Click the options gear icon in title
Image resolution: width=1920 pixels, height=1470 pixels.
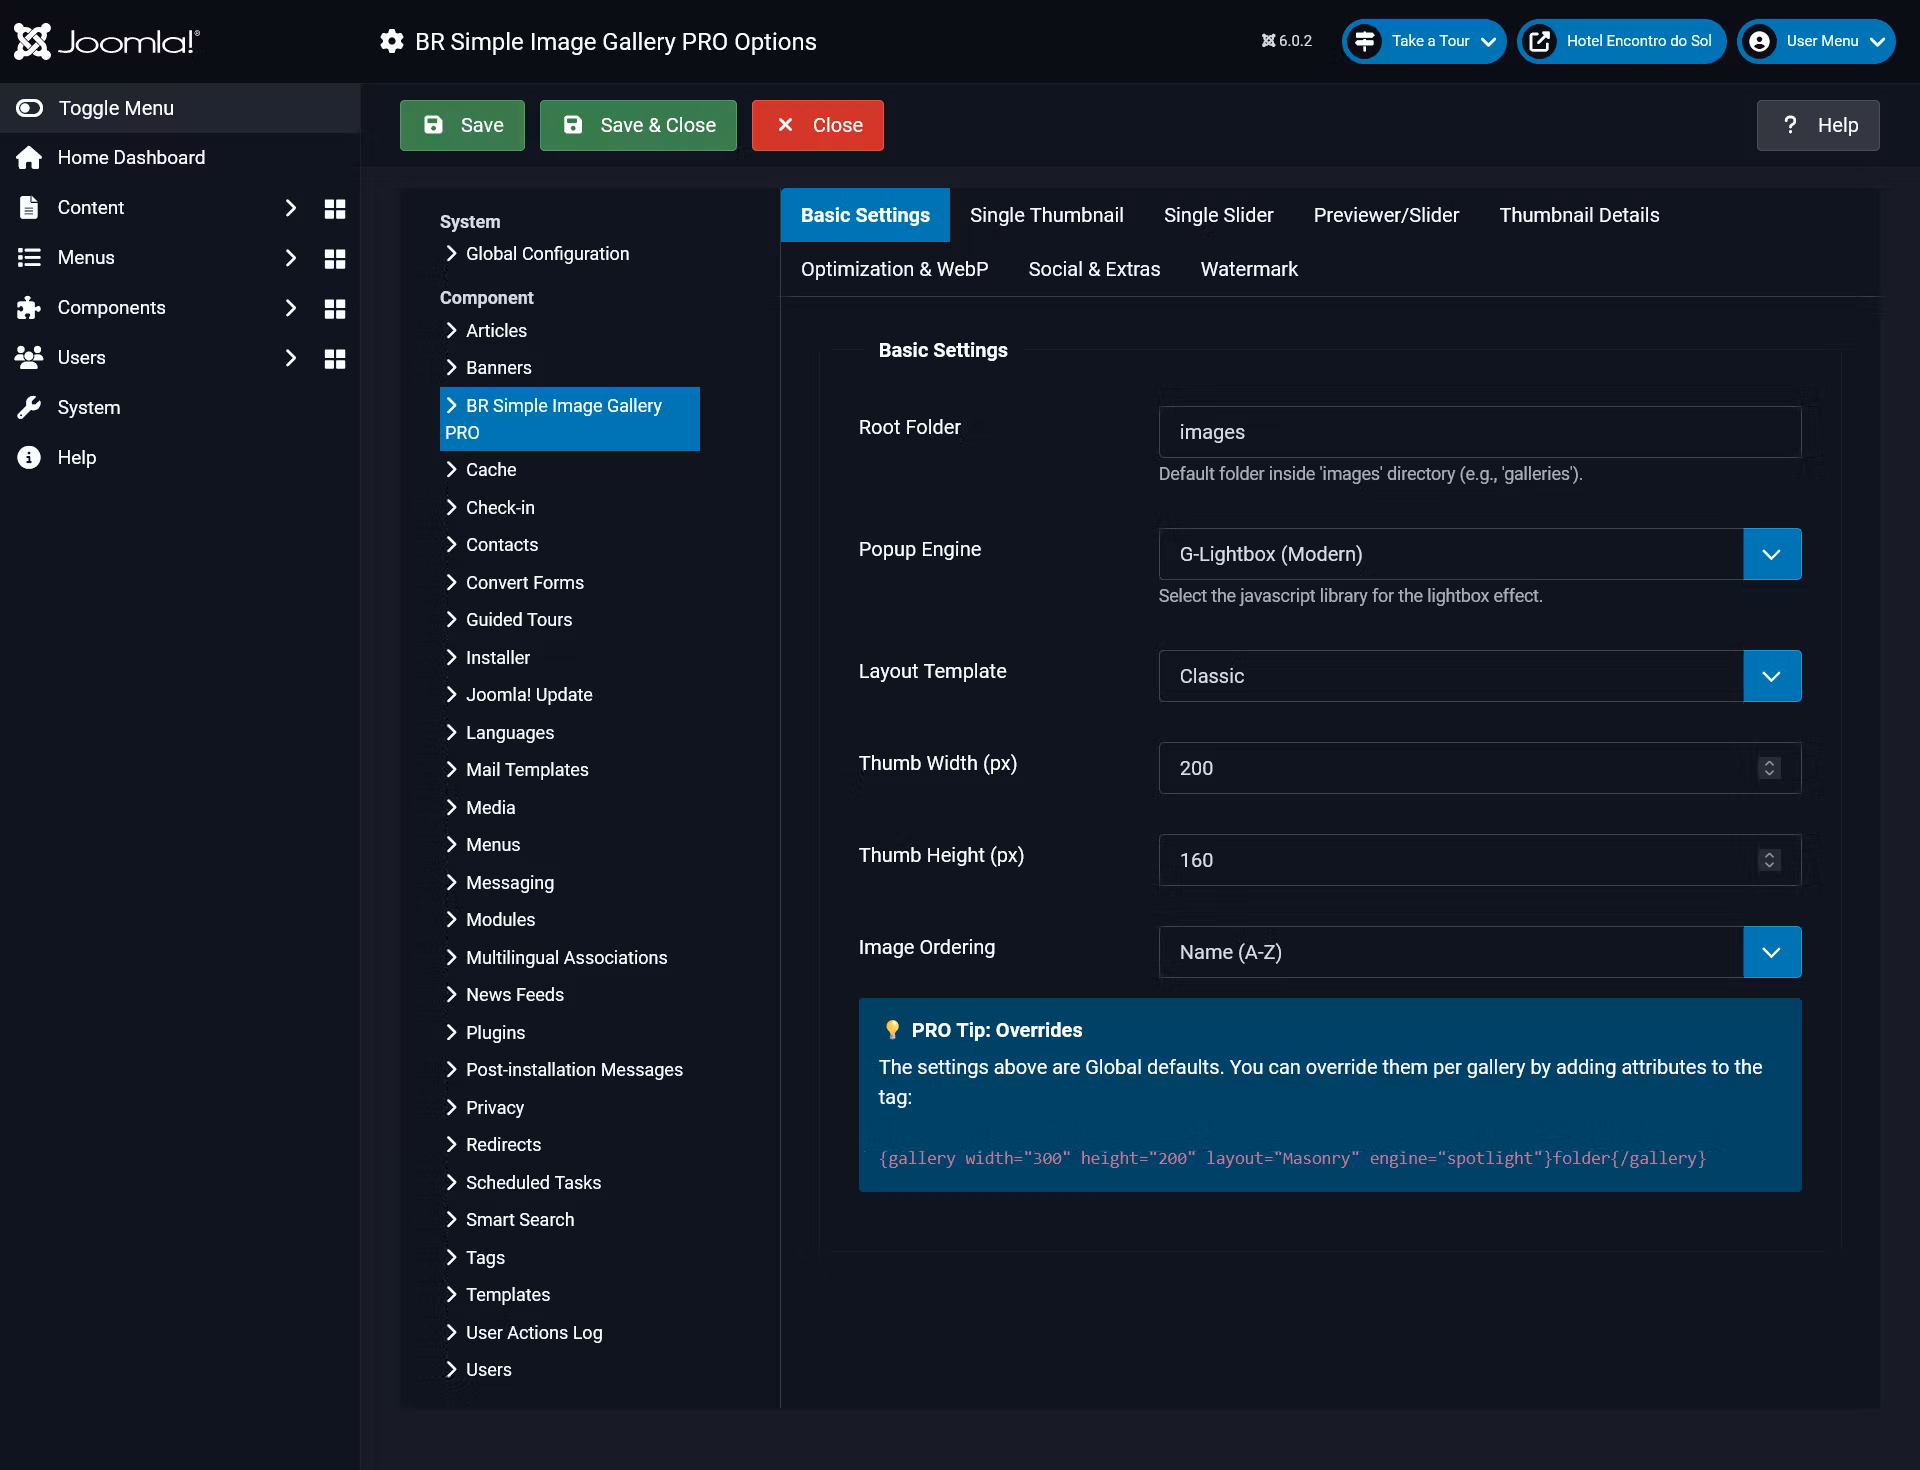coord(392,41)
